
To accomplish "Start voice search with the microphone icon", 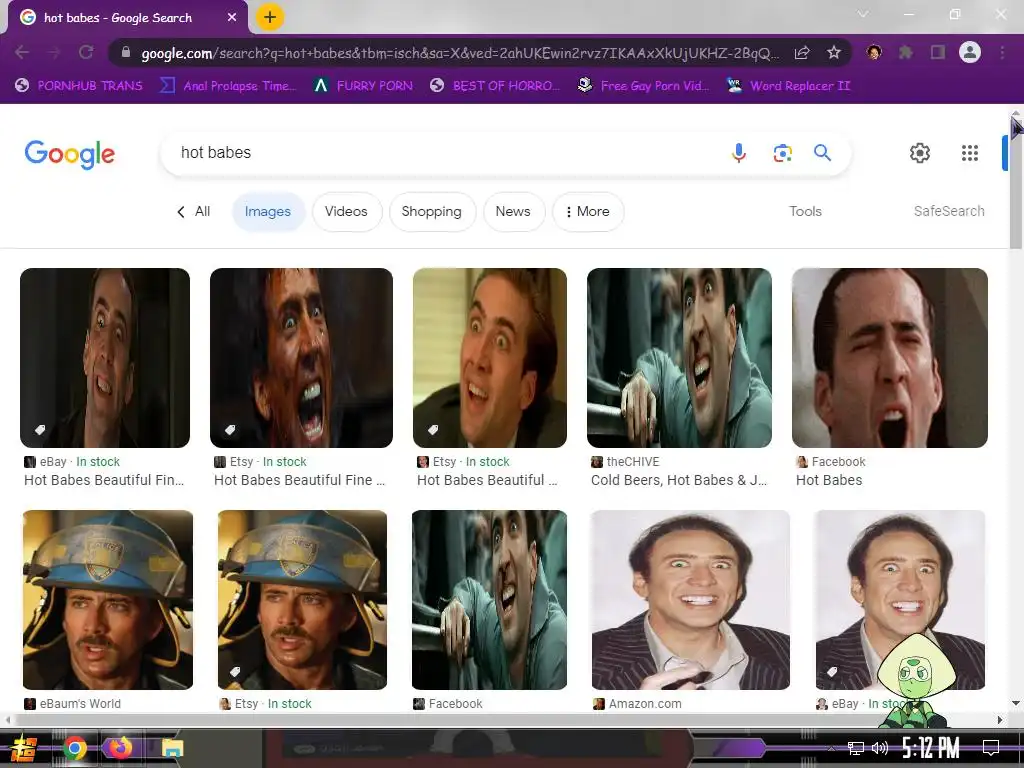I will [x=739, y=153].
